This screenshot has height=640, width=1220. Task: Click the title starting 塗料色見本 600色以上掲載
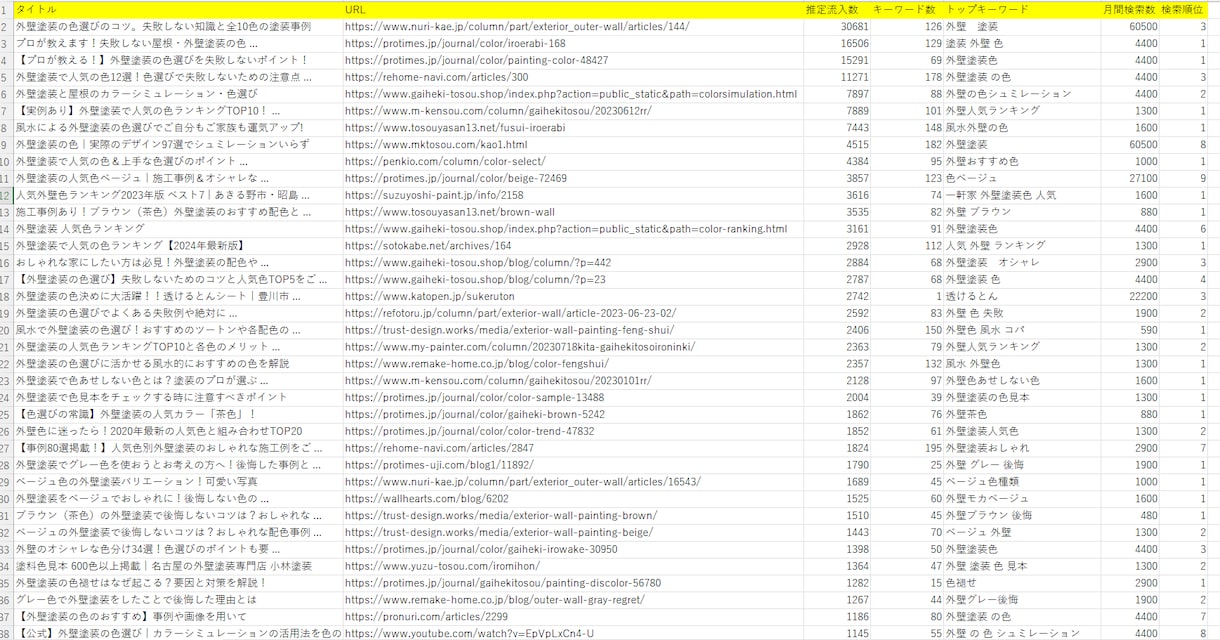[x=164, y=566]
